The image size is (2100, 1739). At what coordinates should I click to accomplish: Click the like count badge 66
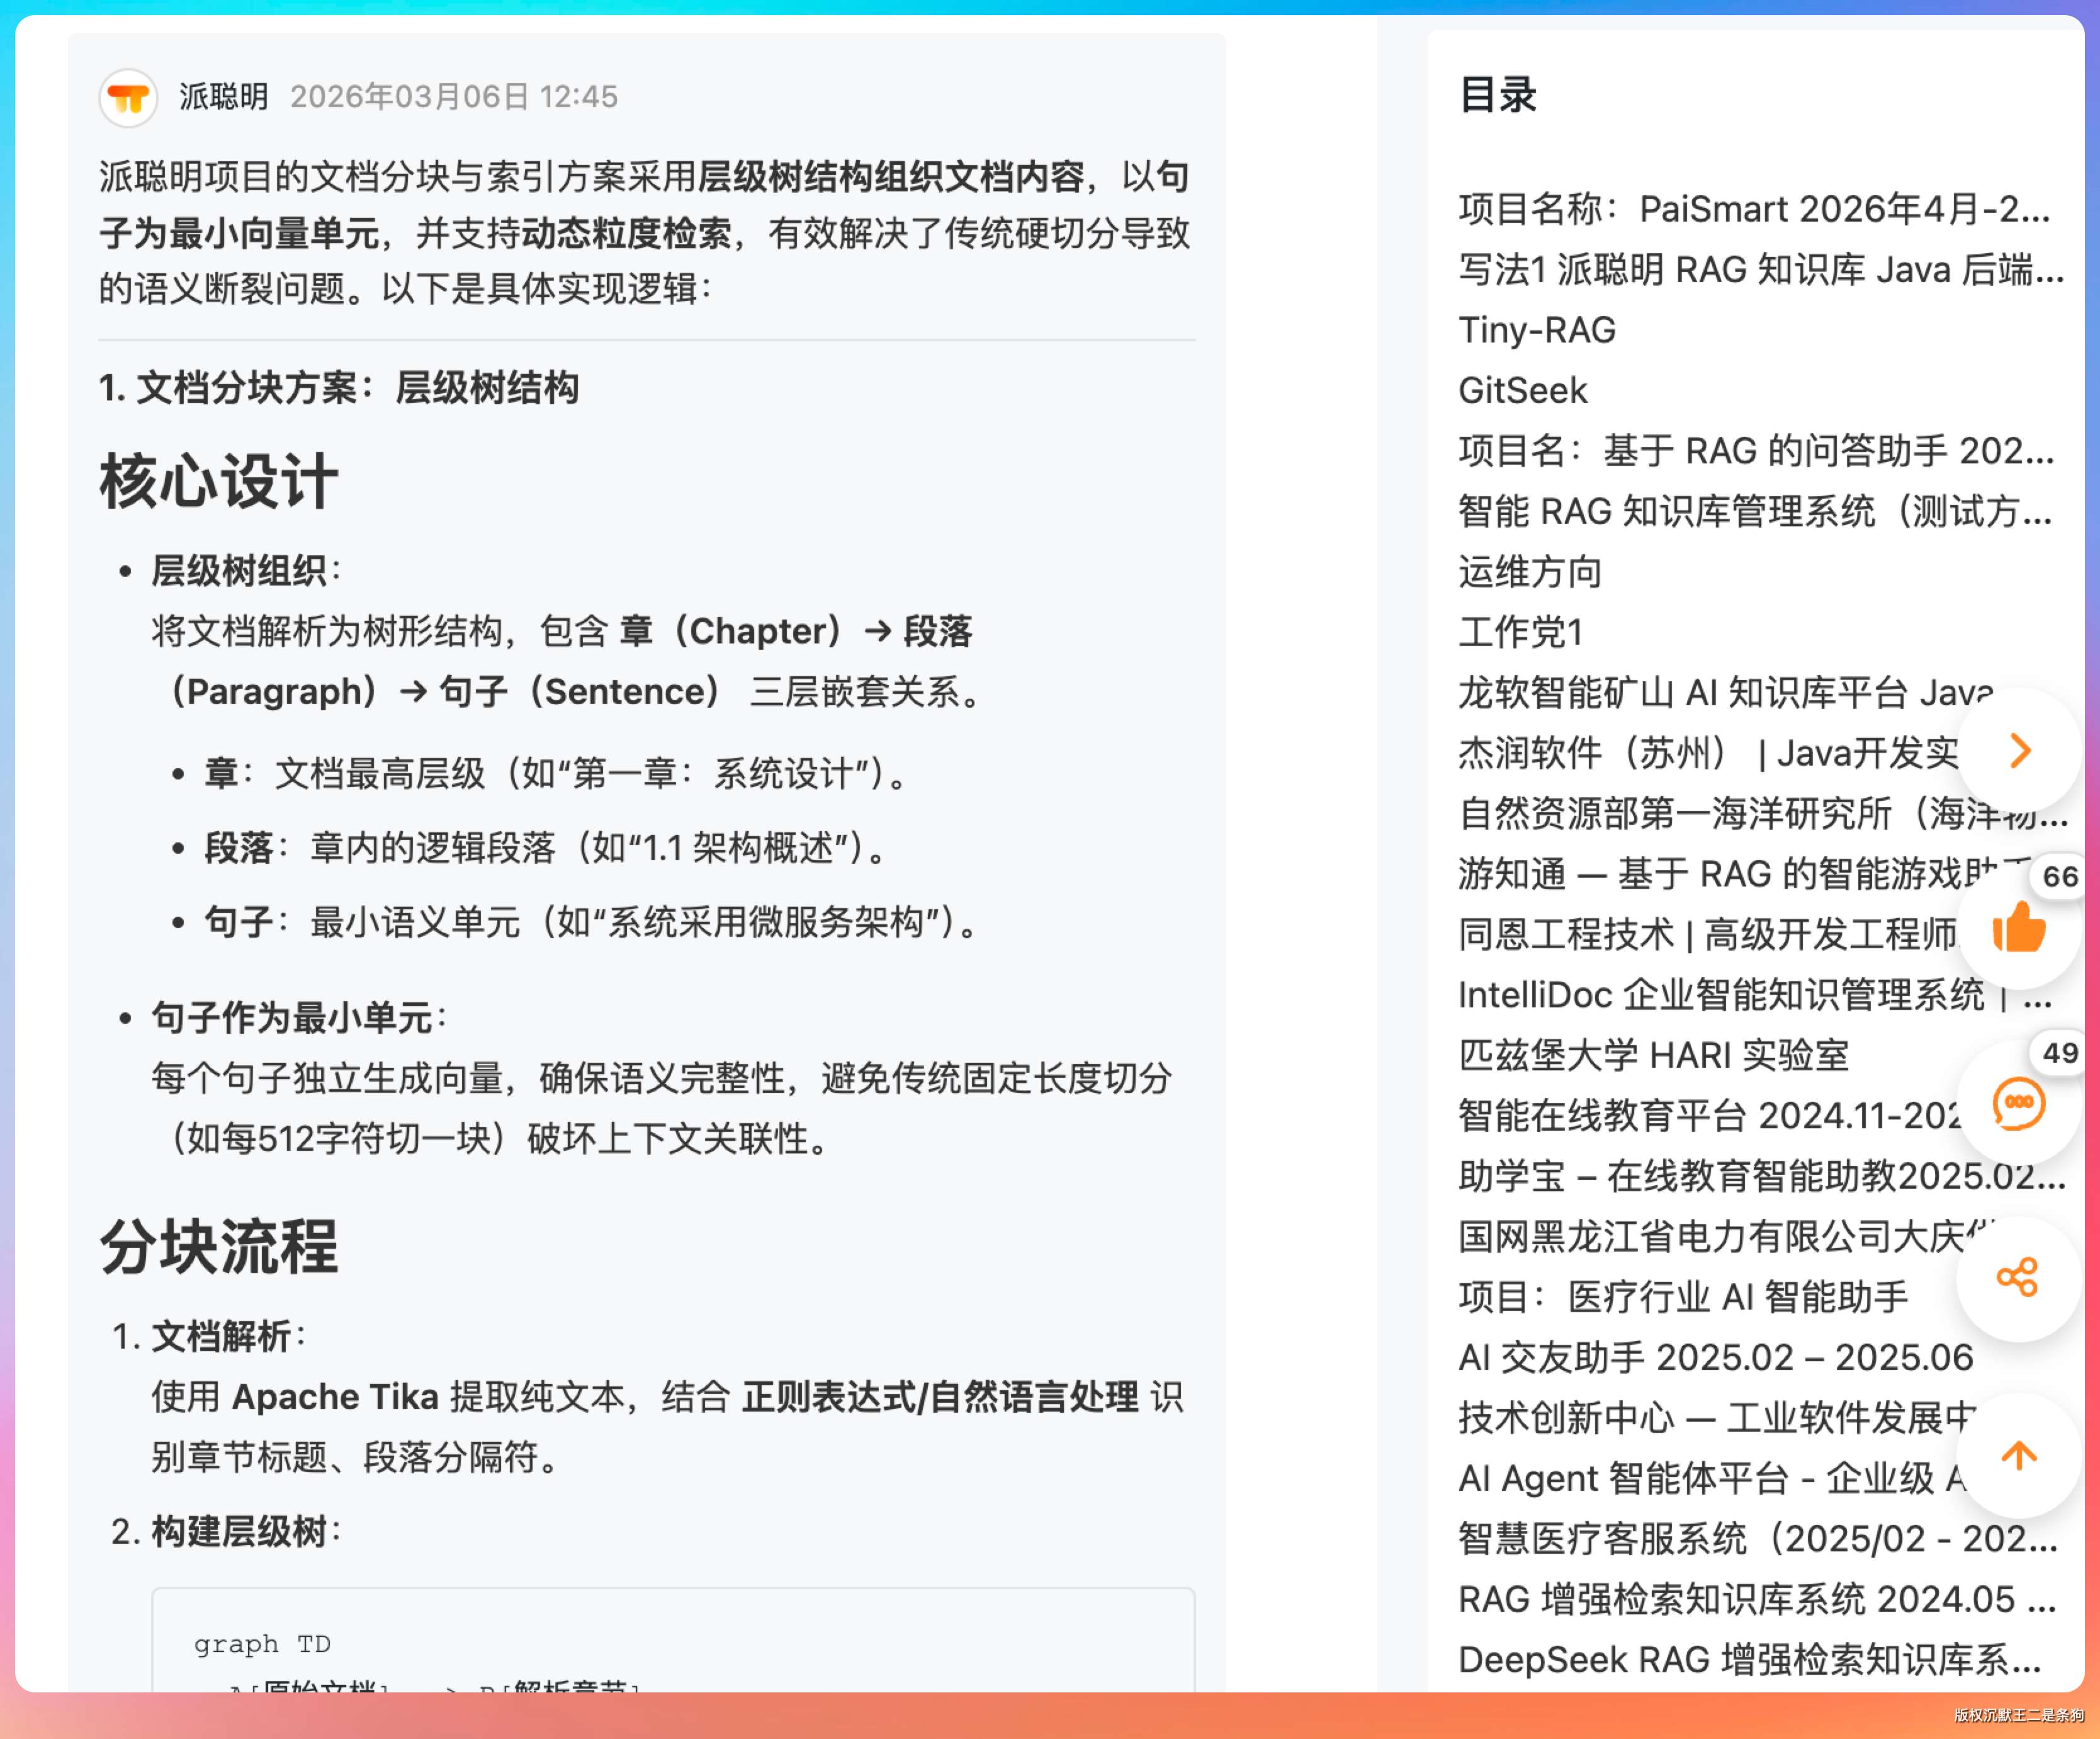(x=2059, y=876)
